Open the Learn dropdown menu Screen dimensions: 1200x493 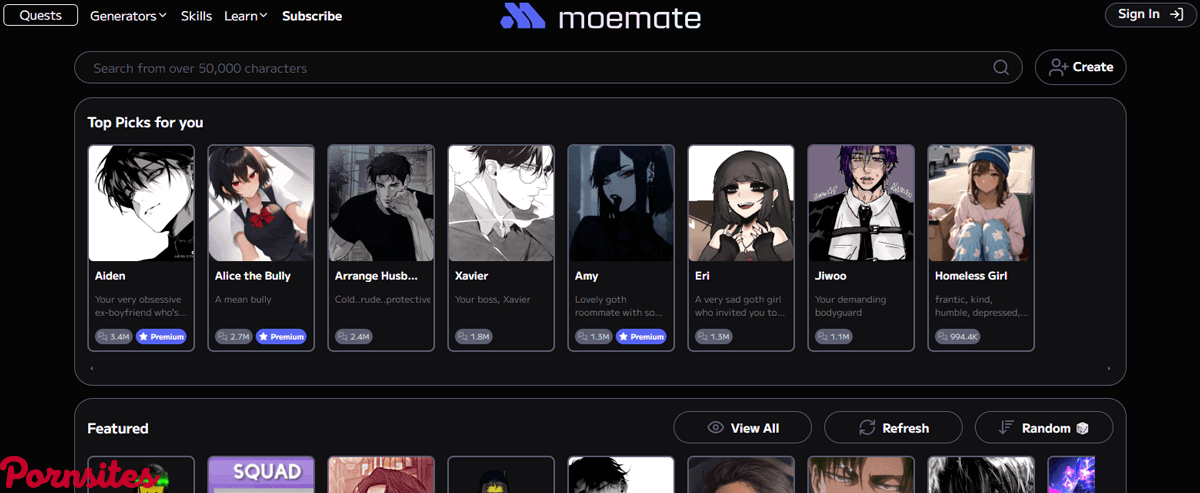(x=245, y=16)
